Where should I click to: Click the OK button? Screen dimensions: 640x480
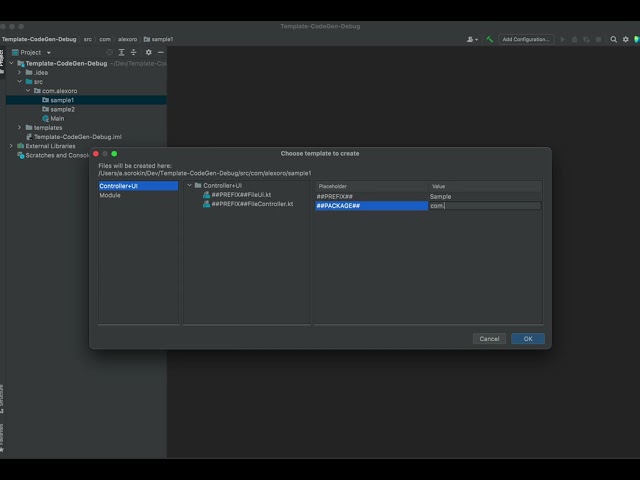(528, 339)
